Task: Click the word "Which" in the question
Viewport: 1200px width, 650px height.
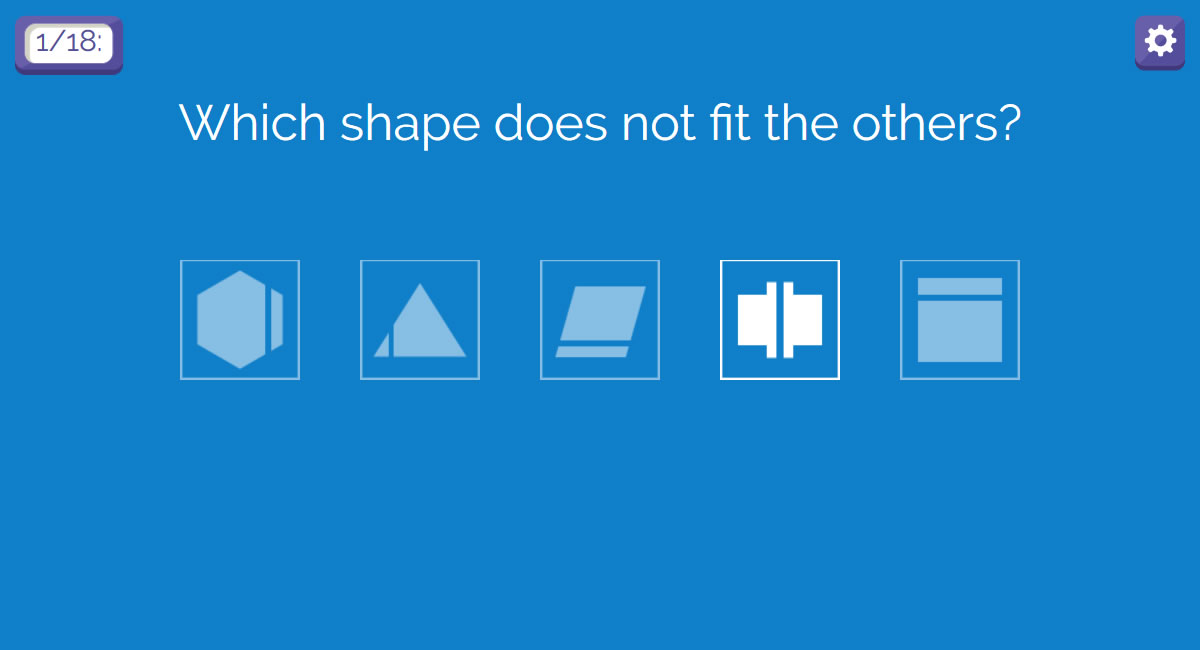Action: tap(253, 123)
